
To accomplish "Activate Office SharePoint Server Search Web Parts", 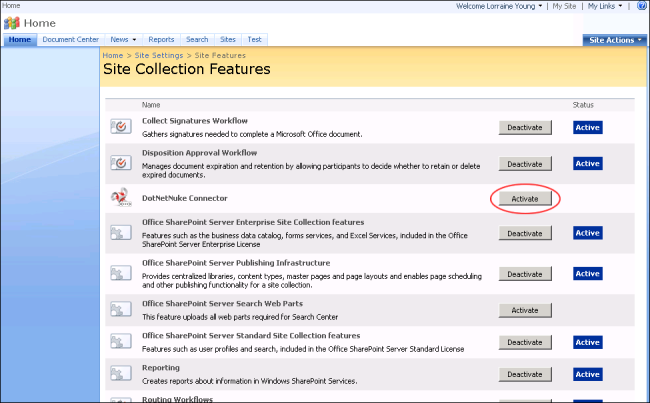I will point(525,310).
